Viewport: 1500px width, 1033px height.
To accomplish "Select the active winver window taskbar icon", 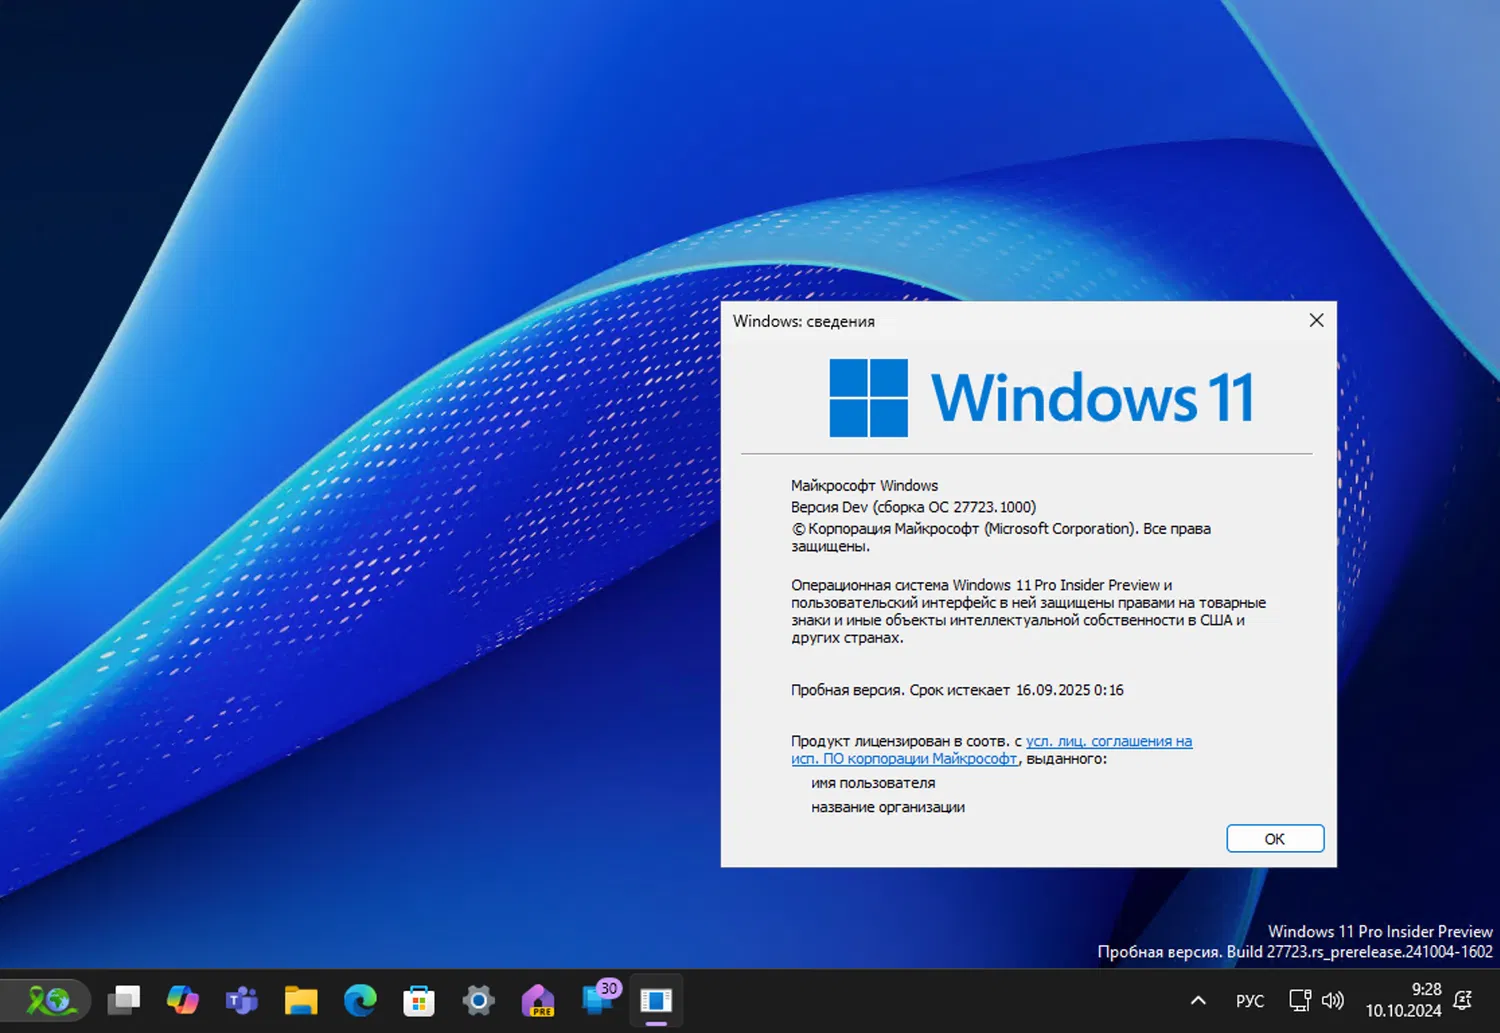I will (x=656, y=1000).
